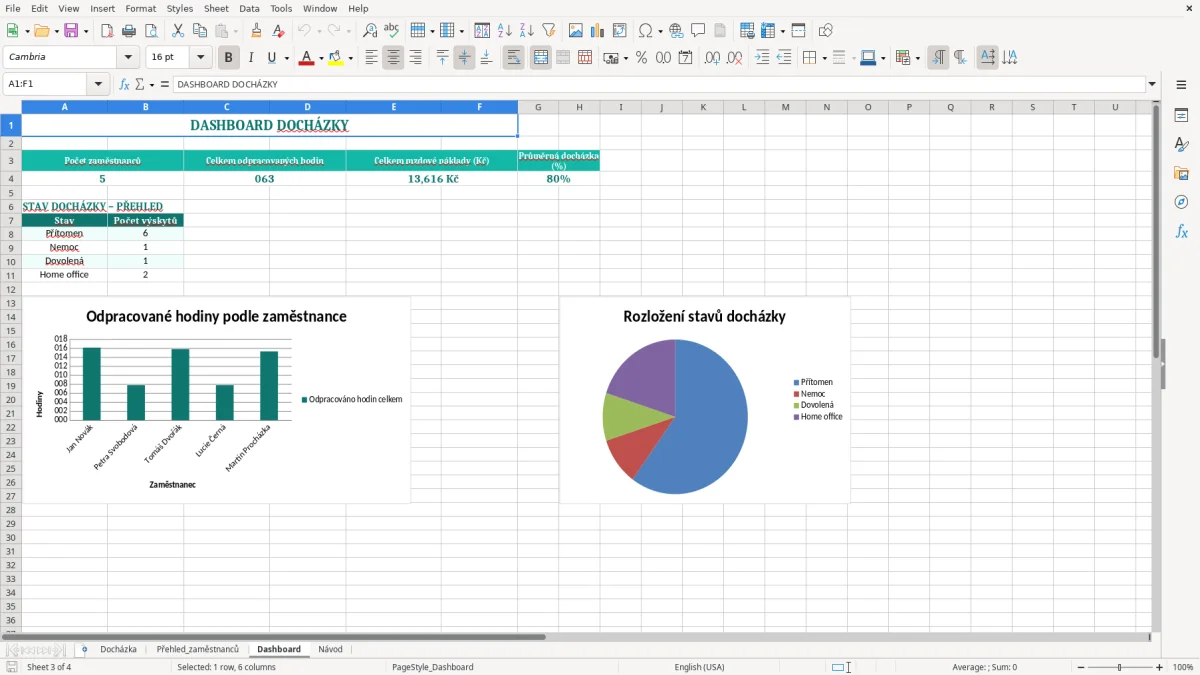Click the Save document icon
Screen dimensions: 1200x675
point(71,31)
